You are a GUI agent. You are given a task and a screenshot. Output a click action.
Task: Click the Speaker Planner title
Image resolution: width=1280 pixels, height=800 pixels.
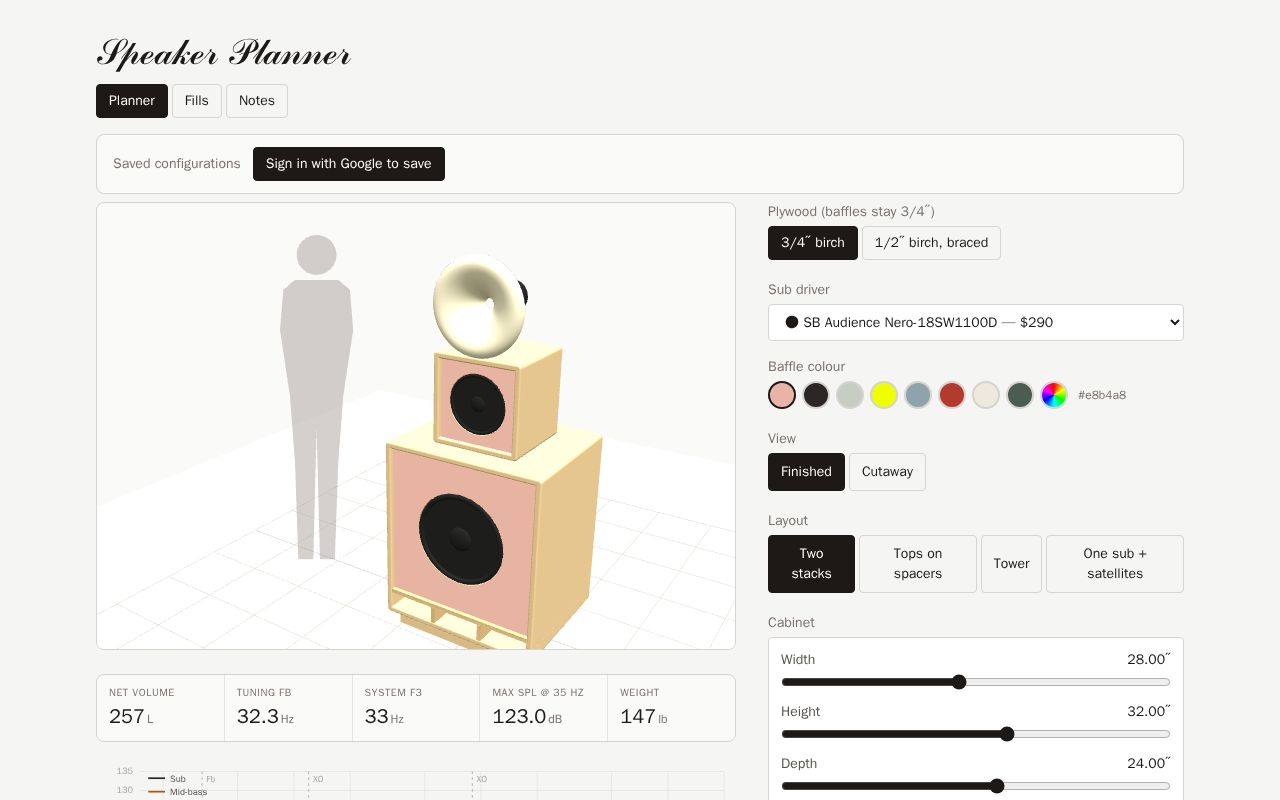tap(224, 54)
